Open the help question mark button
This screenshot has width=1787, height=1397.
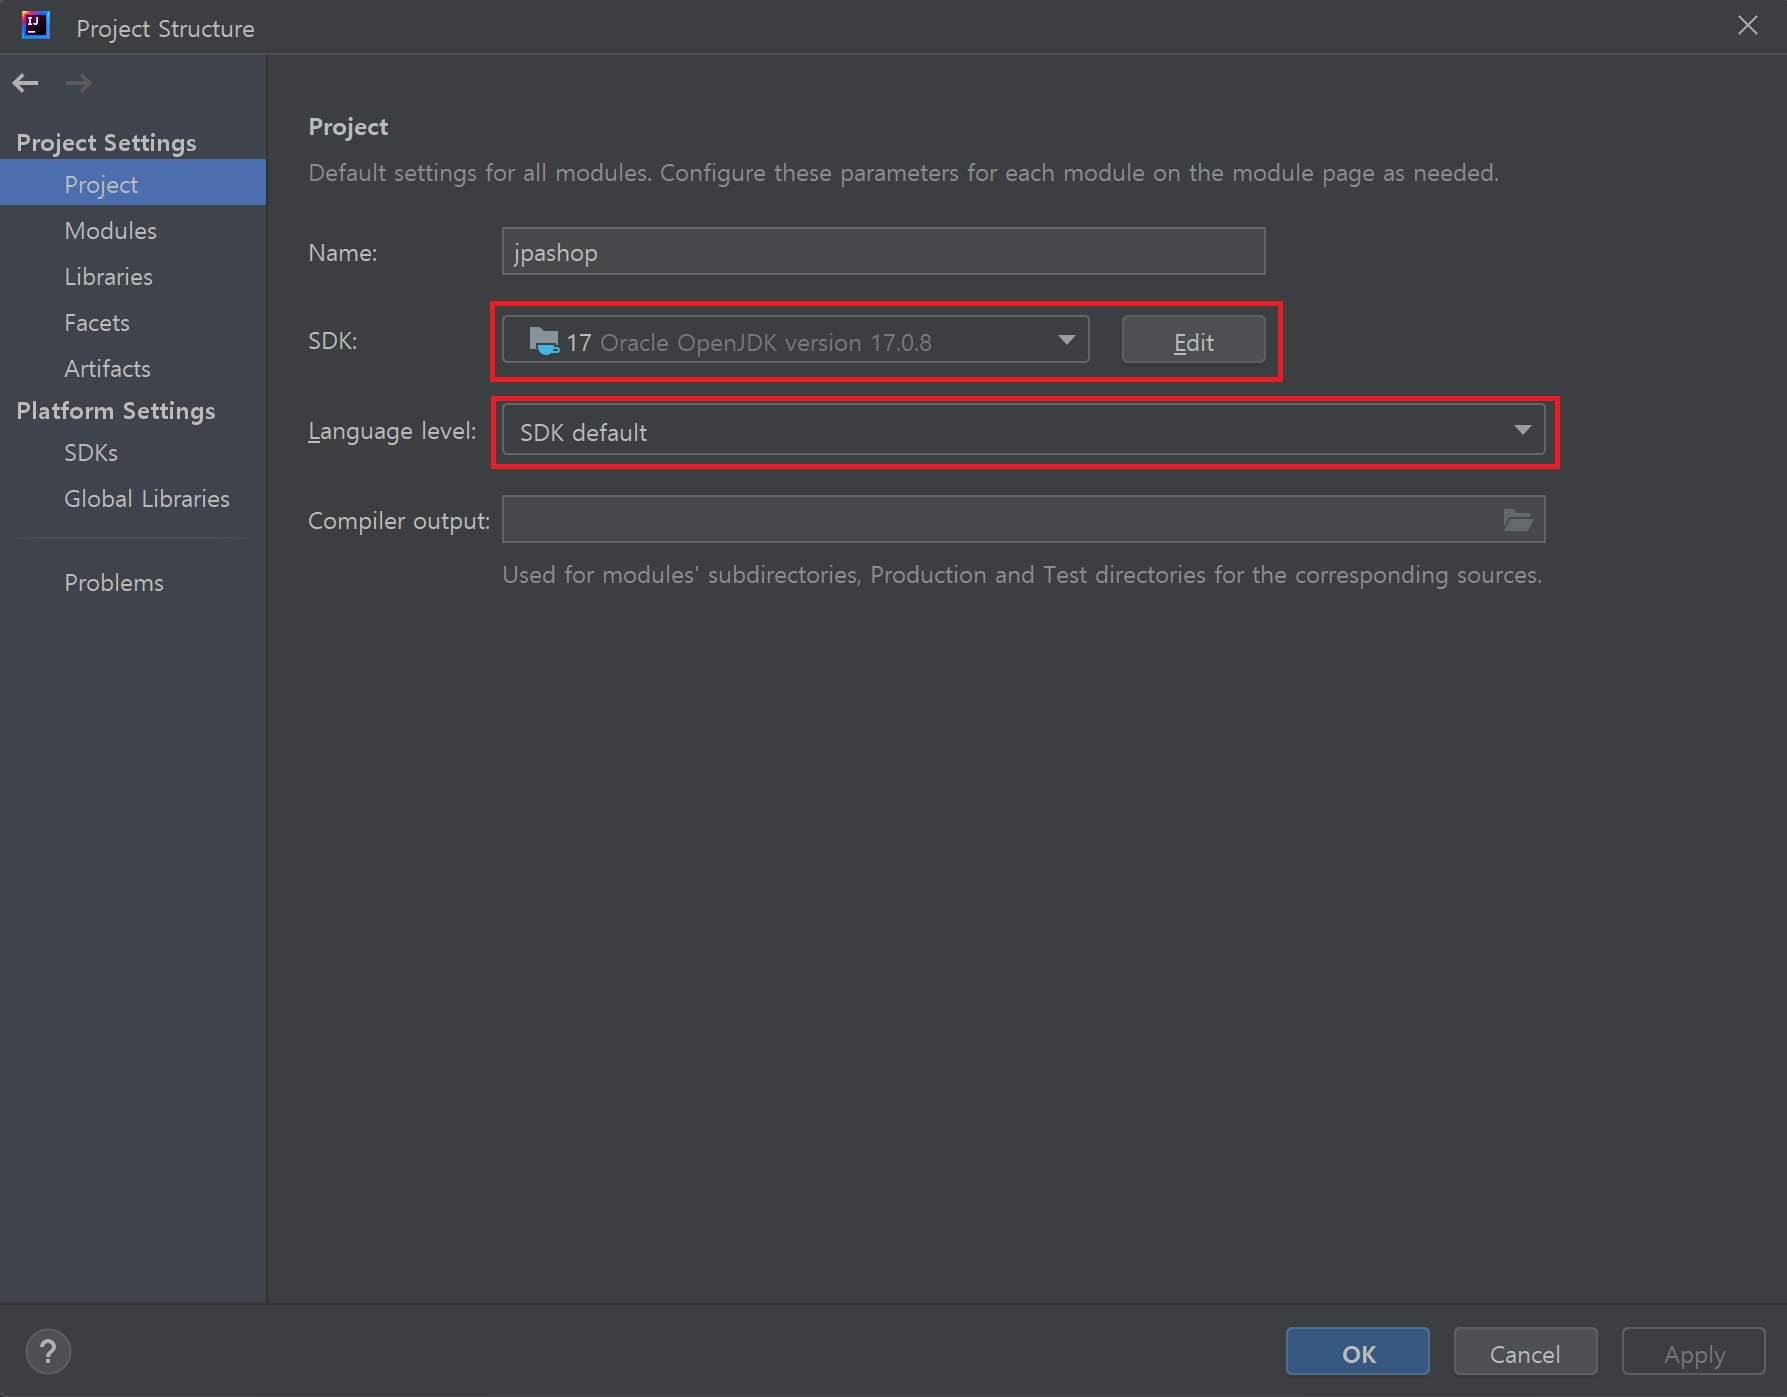[x=48, y=1352]
